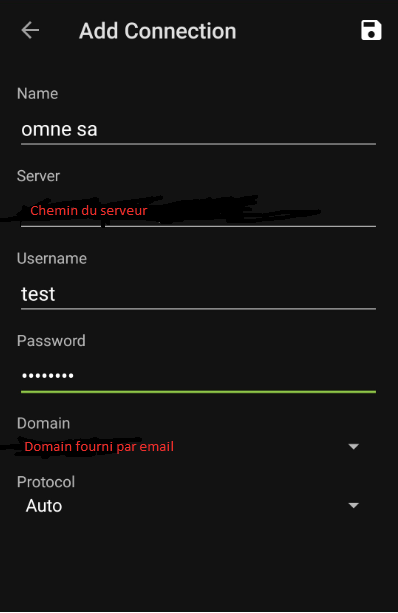The width and height of the screenshot is (398, 613).
Task: Focus the Password field with masked dots
Action: tap(198, 376)
